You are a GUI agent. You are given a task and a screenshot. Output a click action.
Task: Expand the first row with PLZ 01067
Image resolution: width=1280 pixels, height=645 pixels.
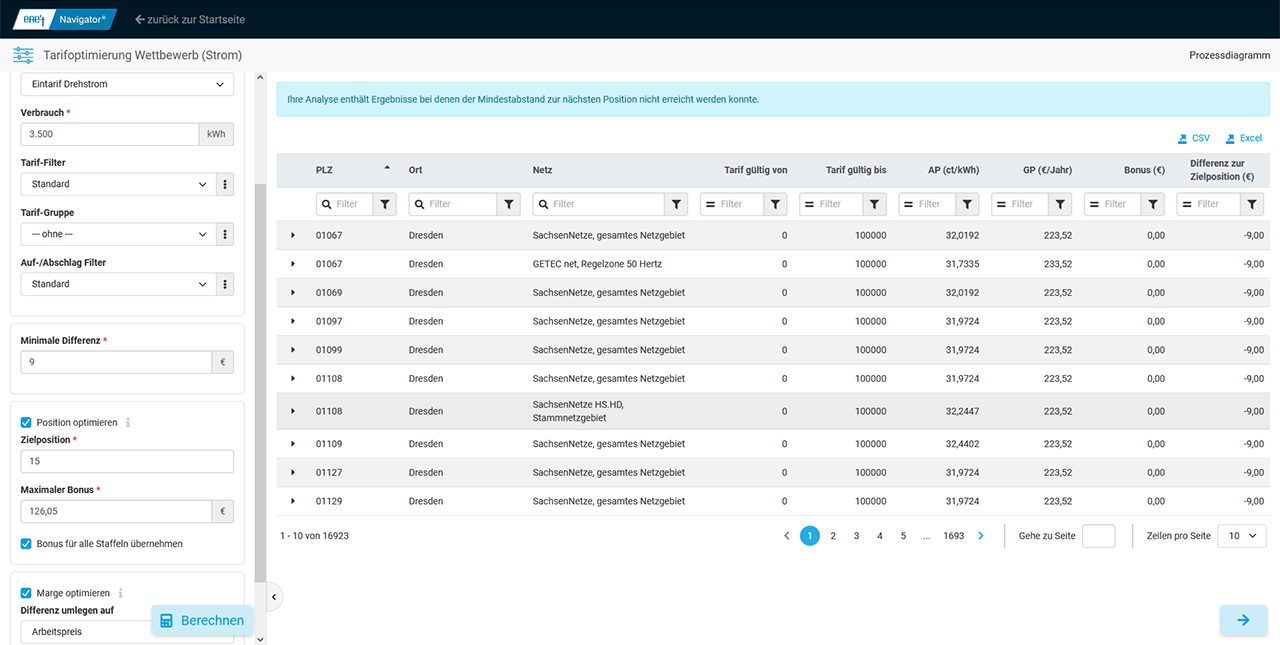coord(293,236)
